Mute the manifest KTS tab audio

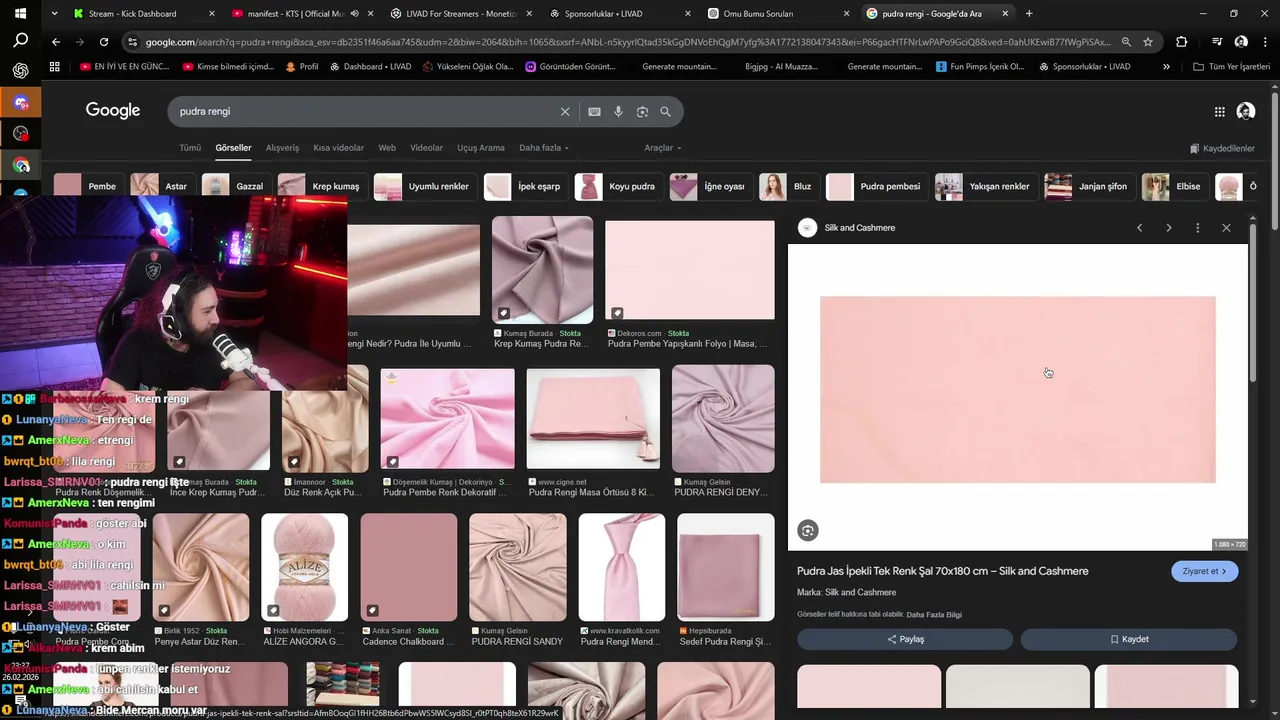354,14
